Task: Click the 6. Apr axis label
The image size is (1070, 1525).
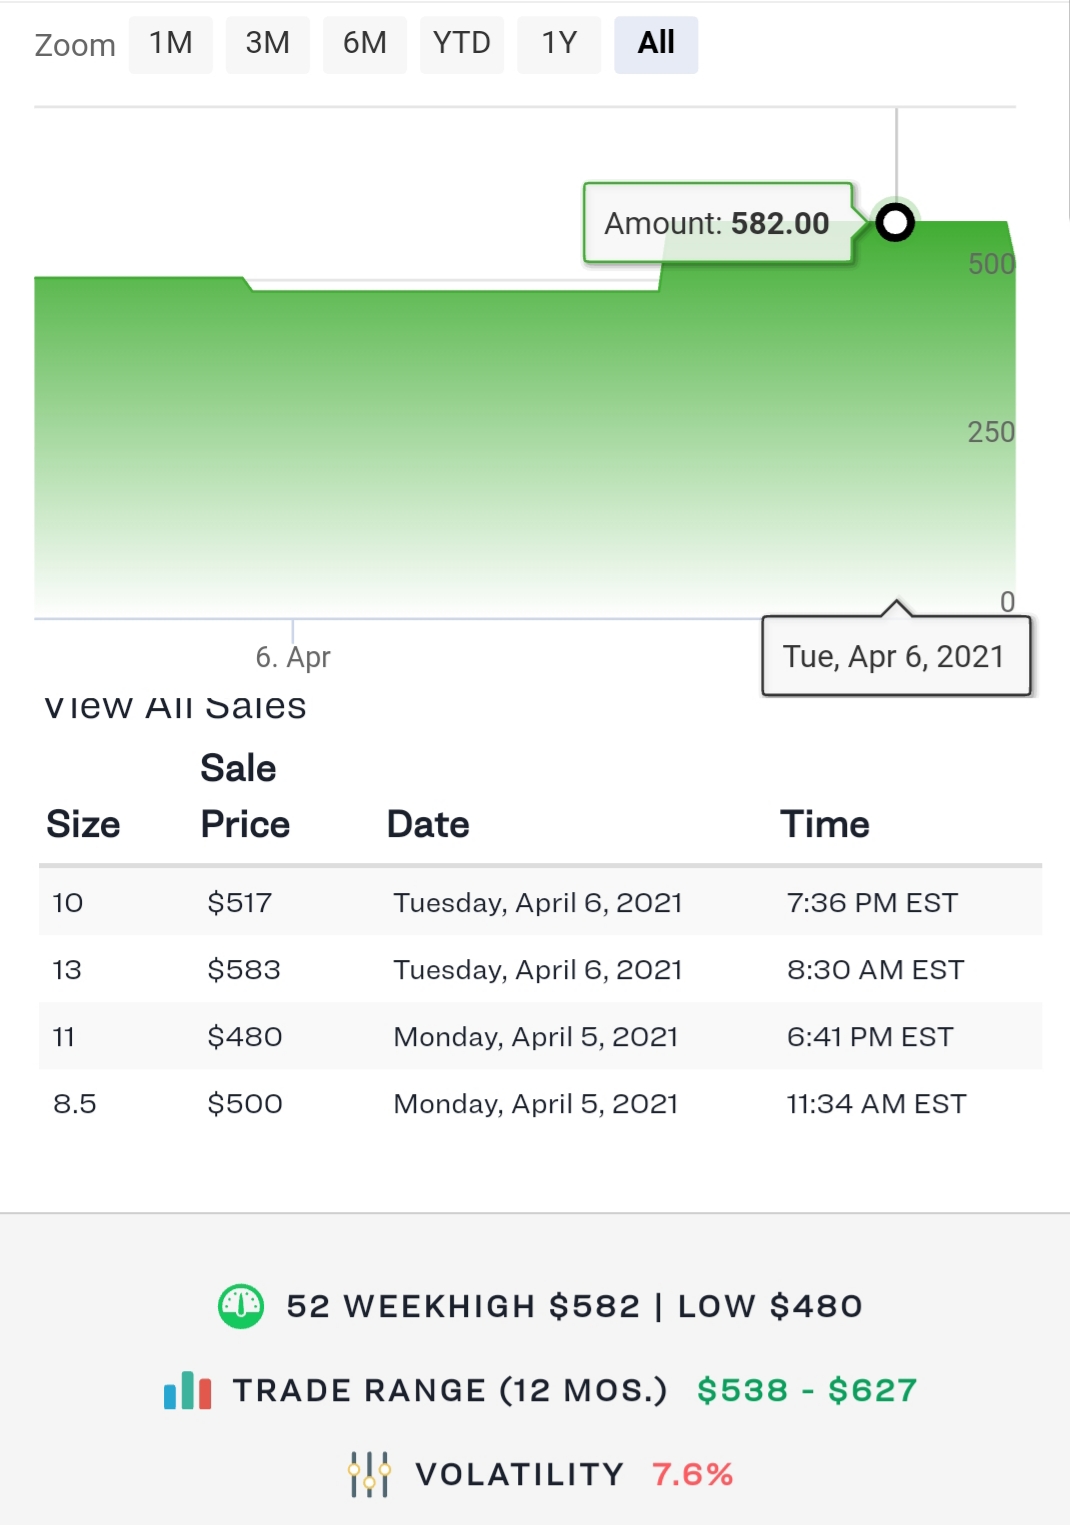Action: click(293, 657)
